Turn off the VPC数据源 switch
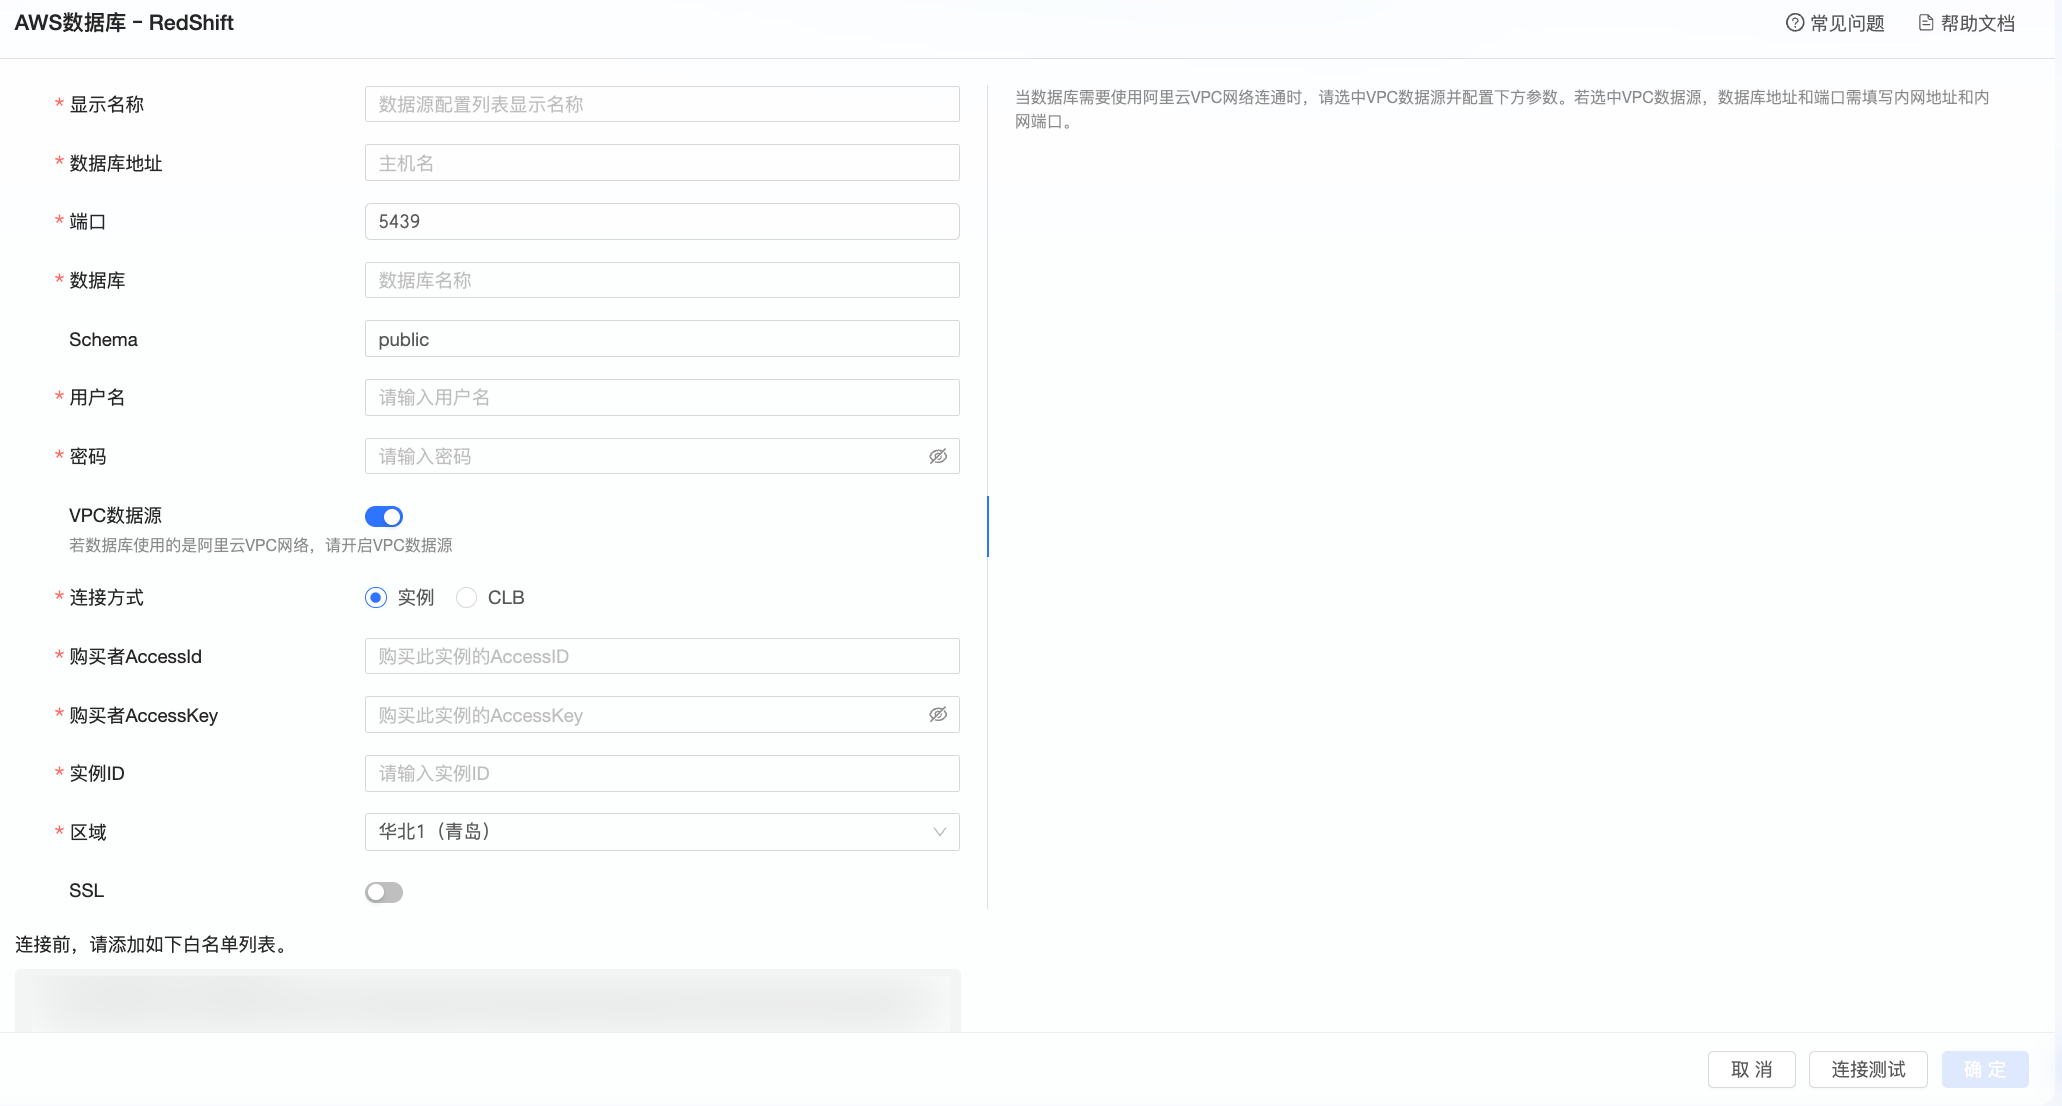2062x1106 pixels. pos(384,516)
